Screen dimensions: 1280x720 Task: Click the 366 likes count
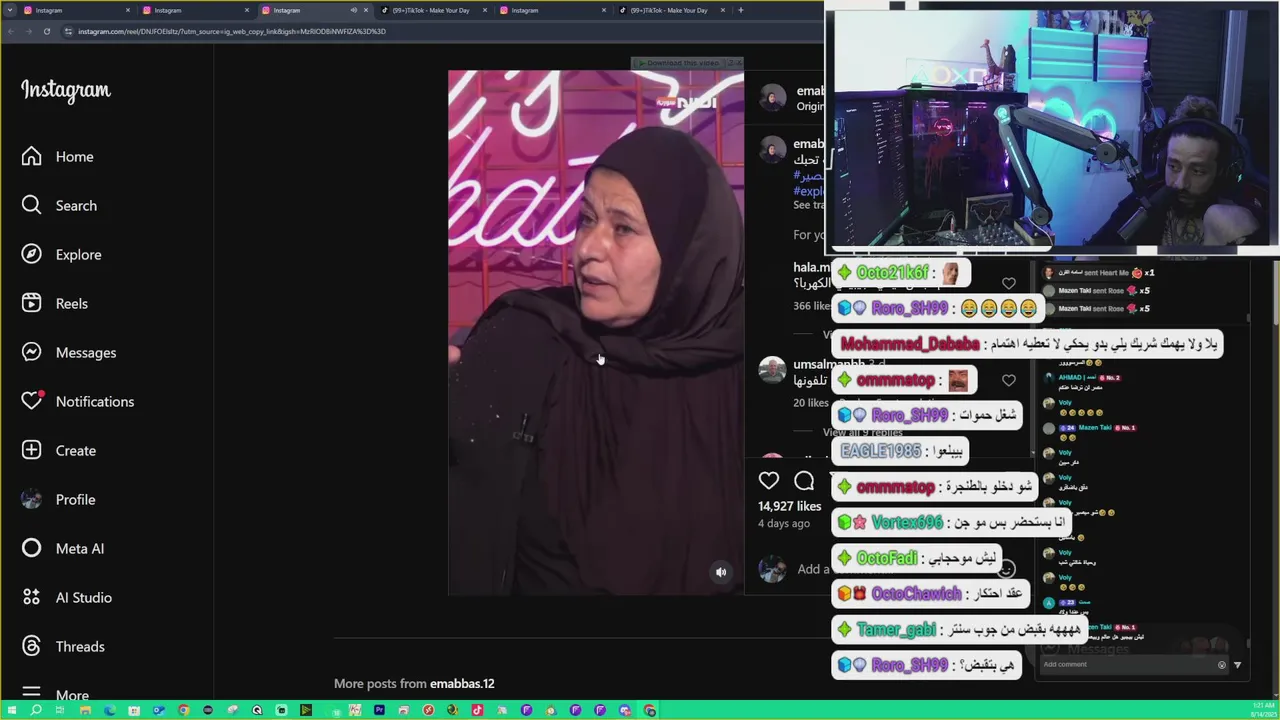pos(812,306)
